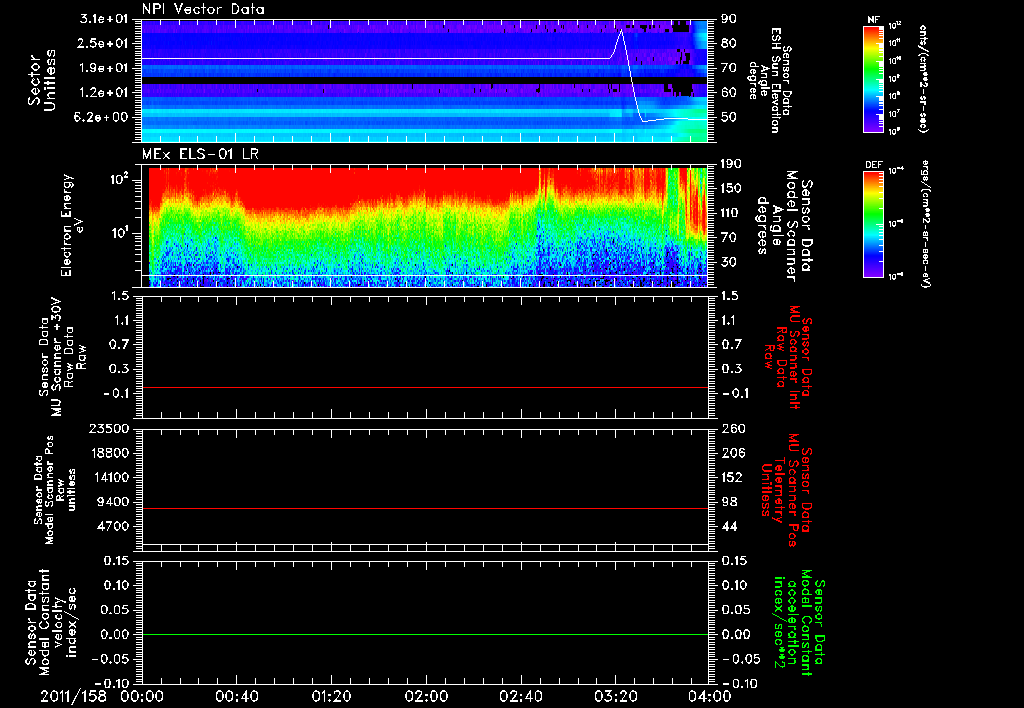
Task: Click the 'cnts/(cm**2-sr-sec)' units label
Action: 923,78
